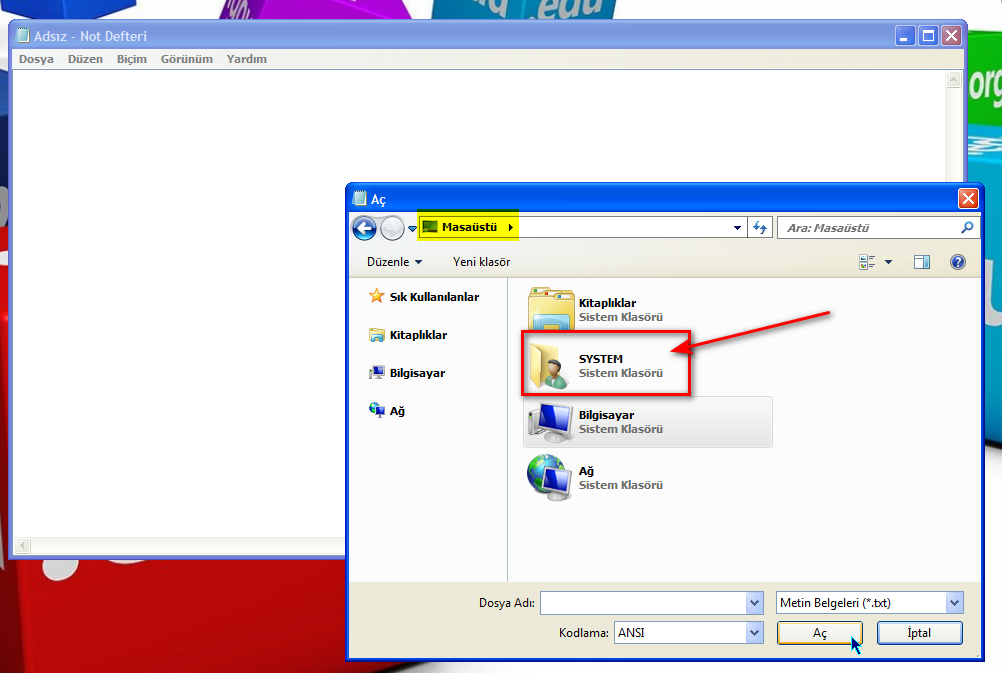Click the Bilgisayar monitor icon in the sidebar
1002x673 pixels.
click(376, 373)
